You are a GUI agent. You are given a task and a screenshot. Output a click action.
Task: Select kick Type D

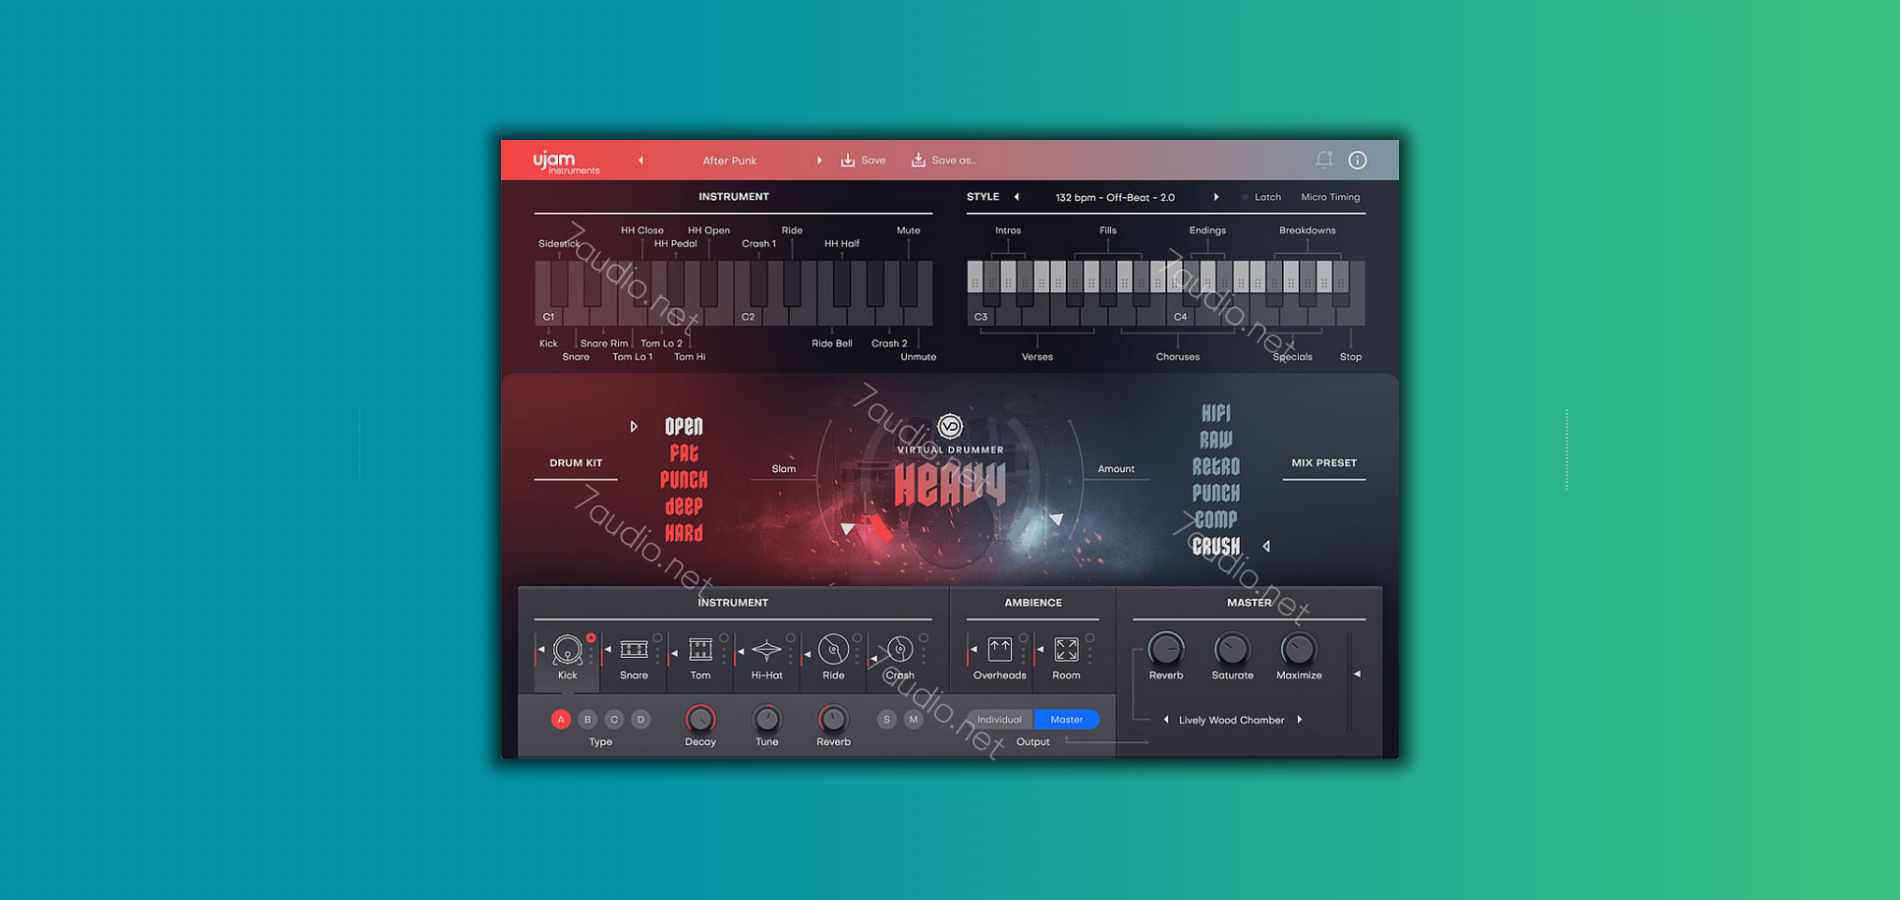pyautogui.click(x=641, y=719)
